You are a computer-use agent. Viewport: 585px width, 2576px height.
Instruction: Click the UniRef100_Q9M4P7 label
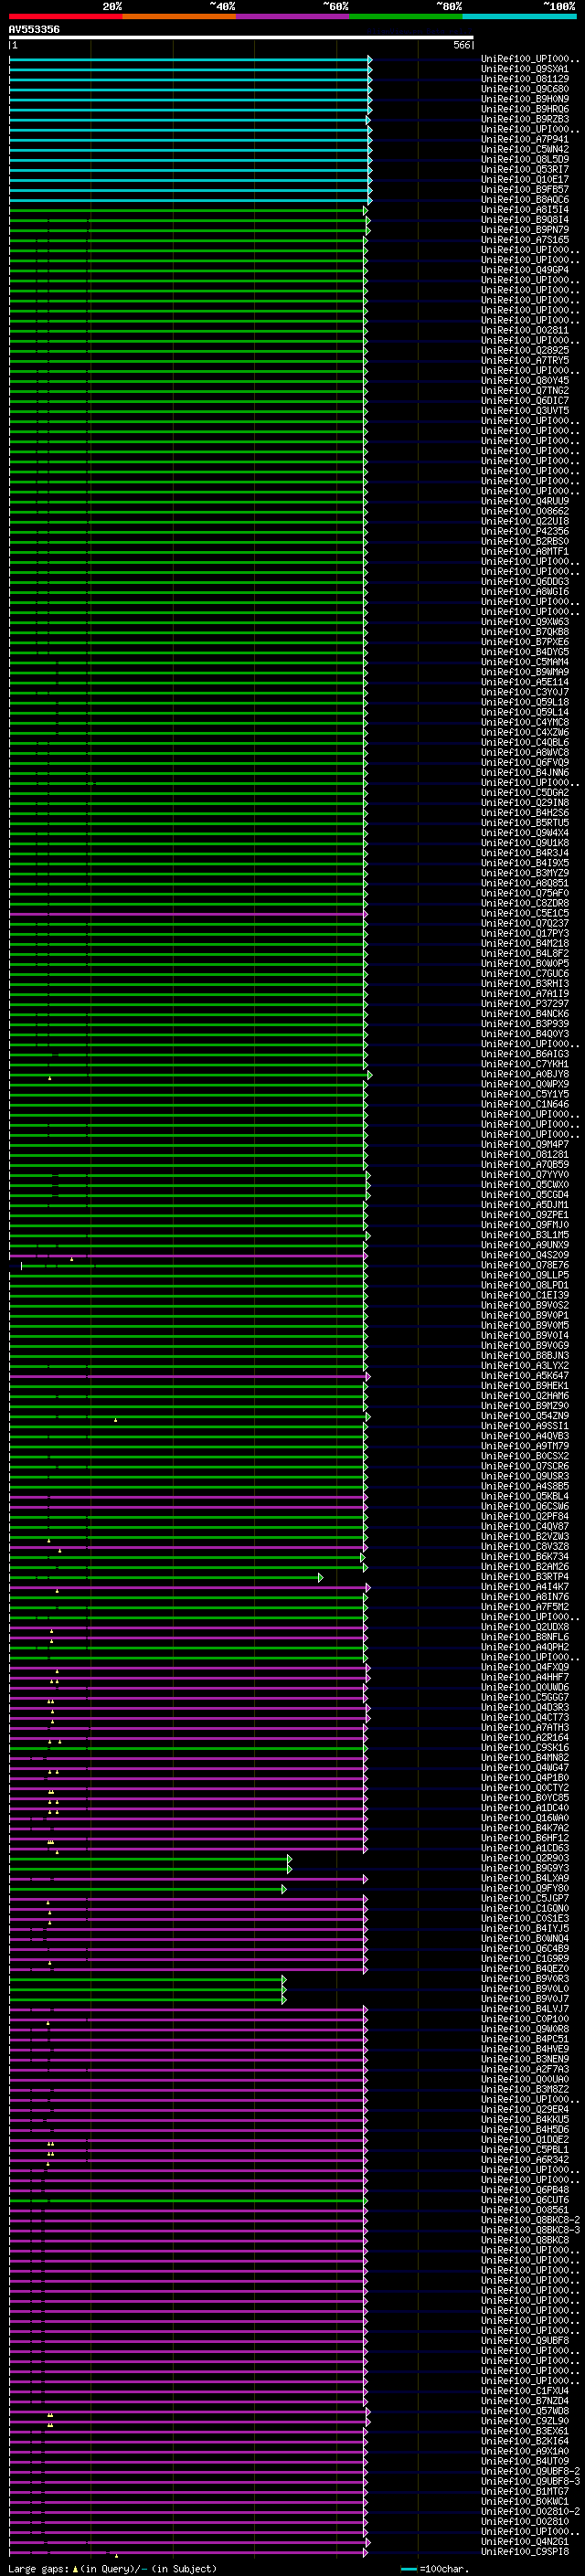coord(525,1145)
